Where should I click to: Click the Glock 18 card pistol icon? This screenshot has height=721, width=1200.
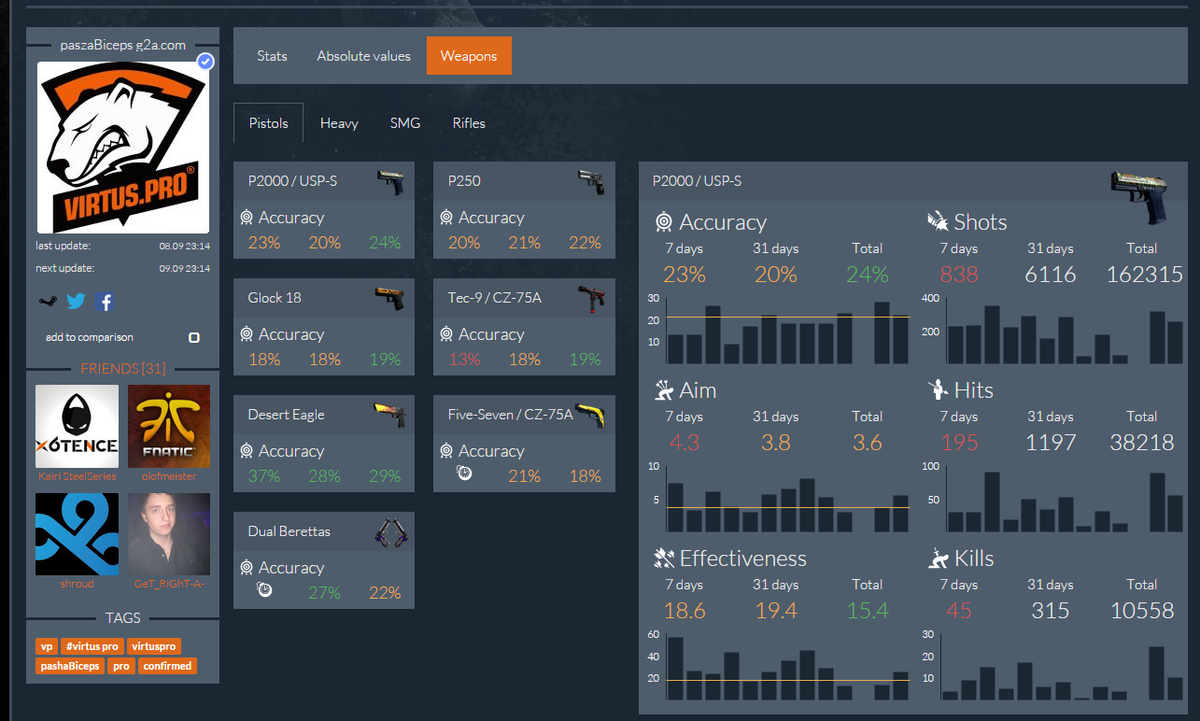(x=391, y=298)
